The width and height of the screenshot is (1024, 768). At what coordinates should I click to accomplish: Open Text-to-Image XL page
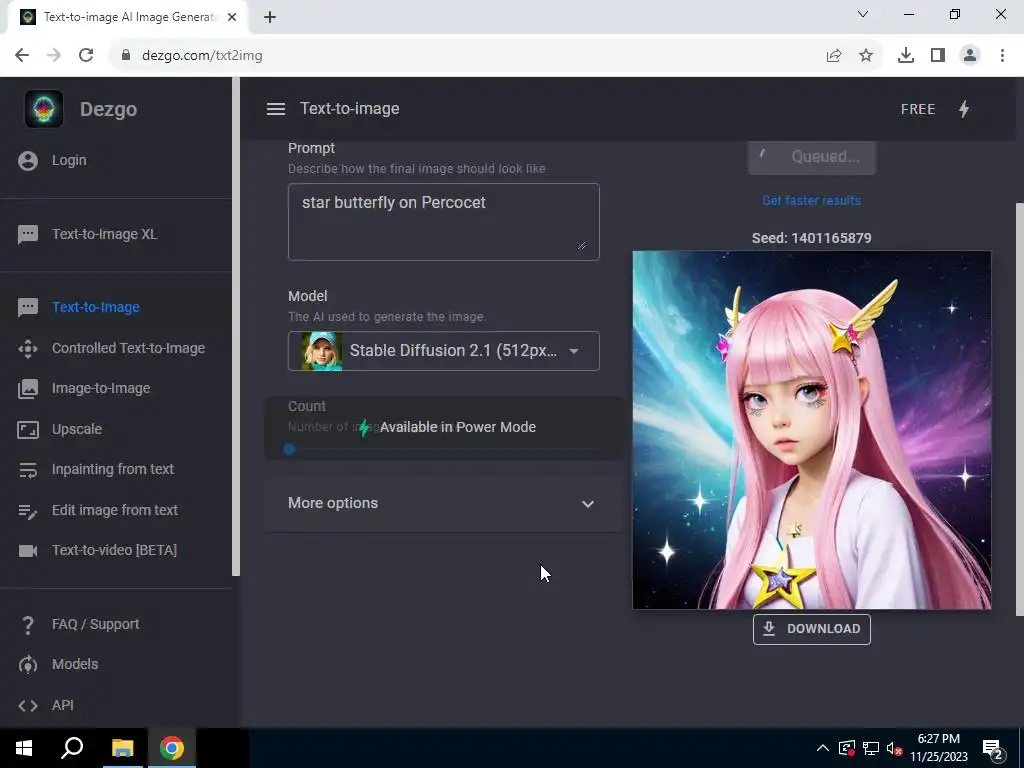pos(104,234)
